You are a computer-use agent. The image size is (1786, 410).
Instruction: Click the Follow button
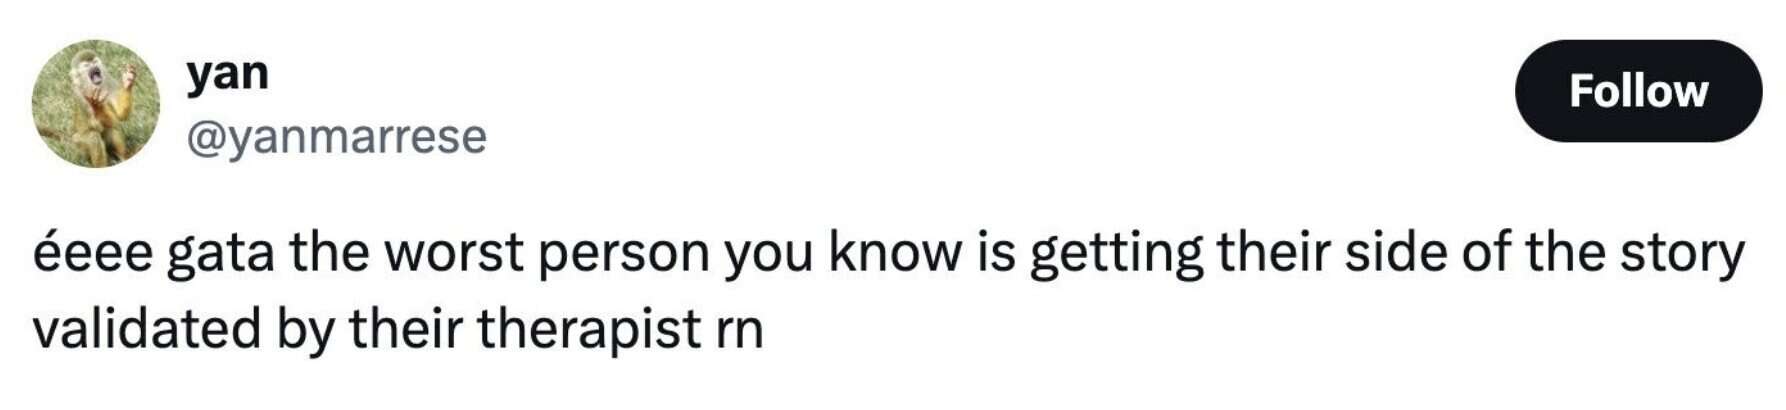click(x=1637, y=91)
